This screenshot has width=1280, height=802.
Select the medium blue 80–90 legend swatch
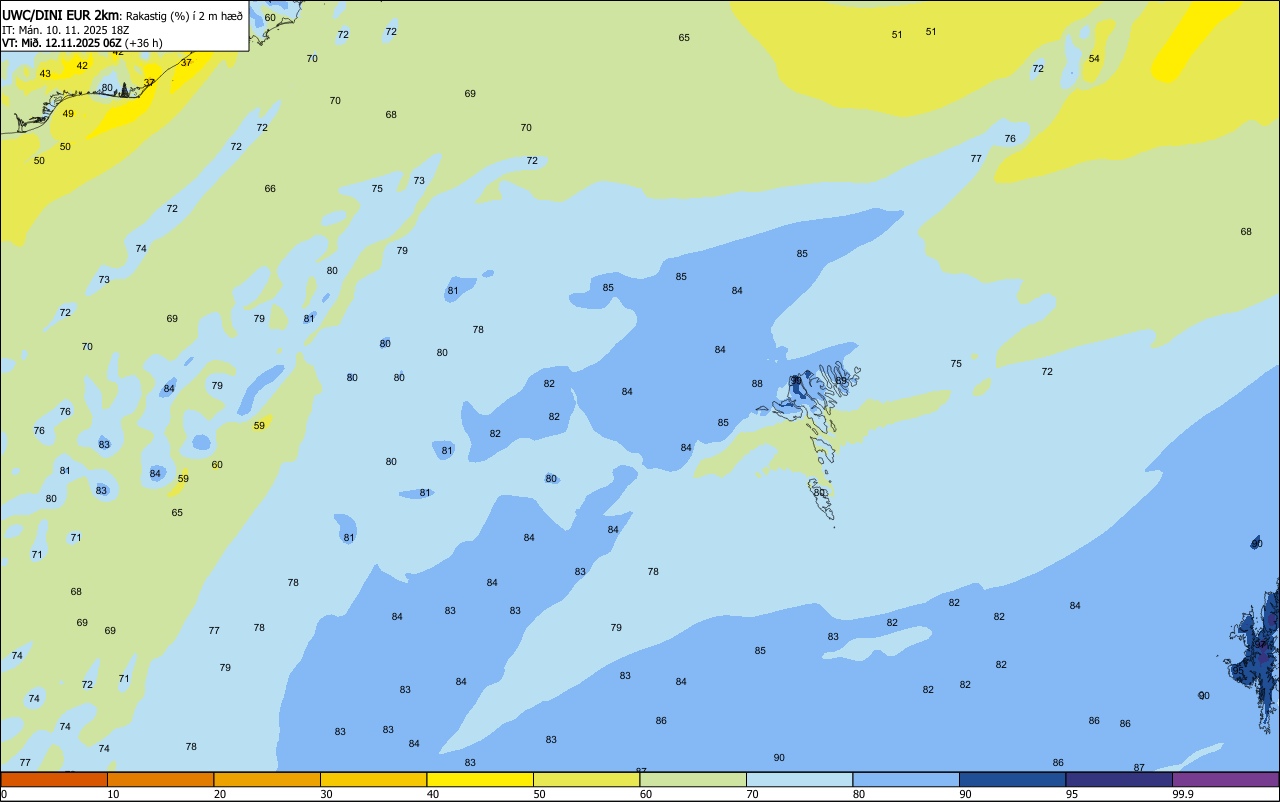coord(906,779)
